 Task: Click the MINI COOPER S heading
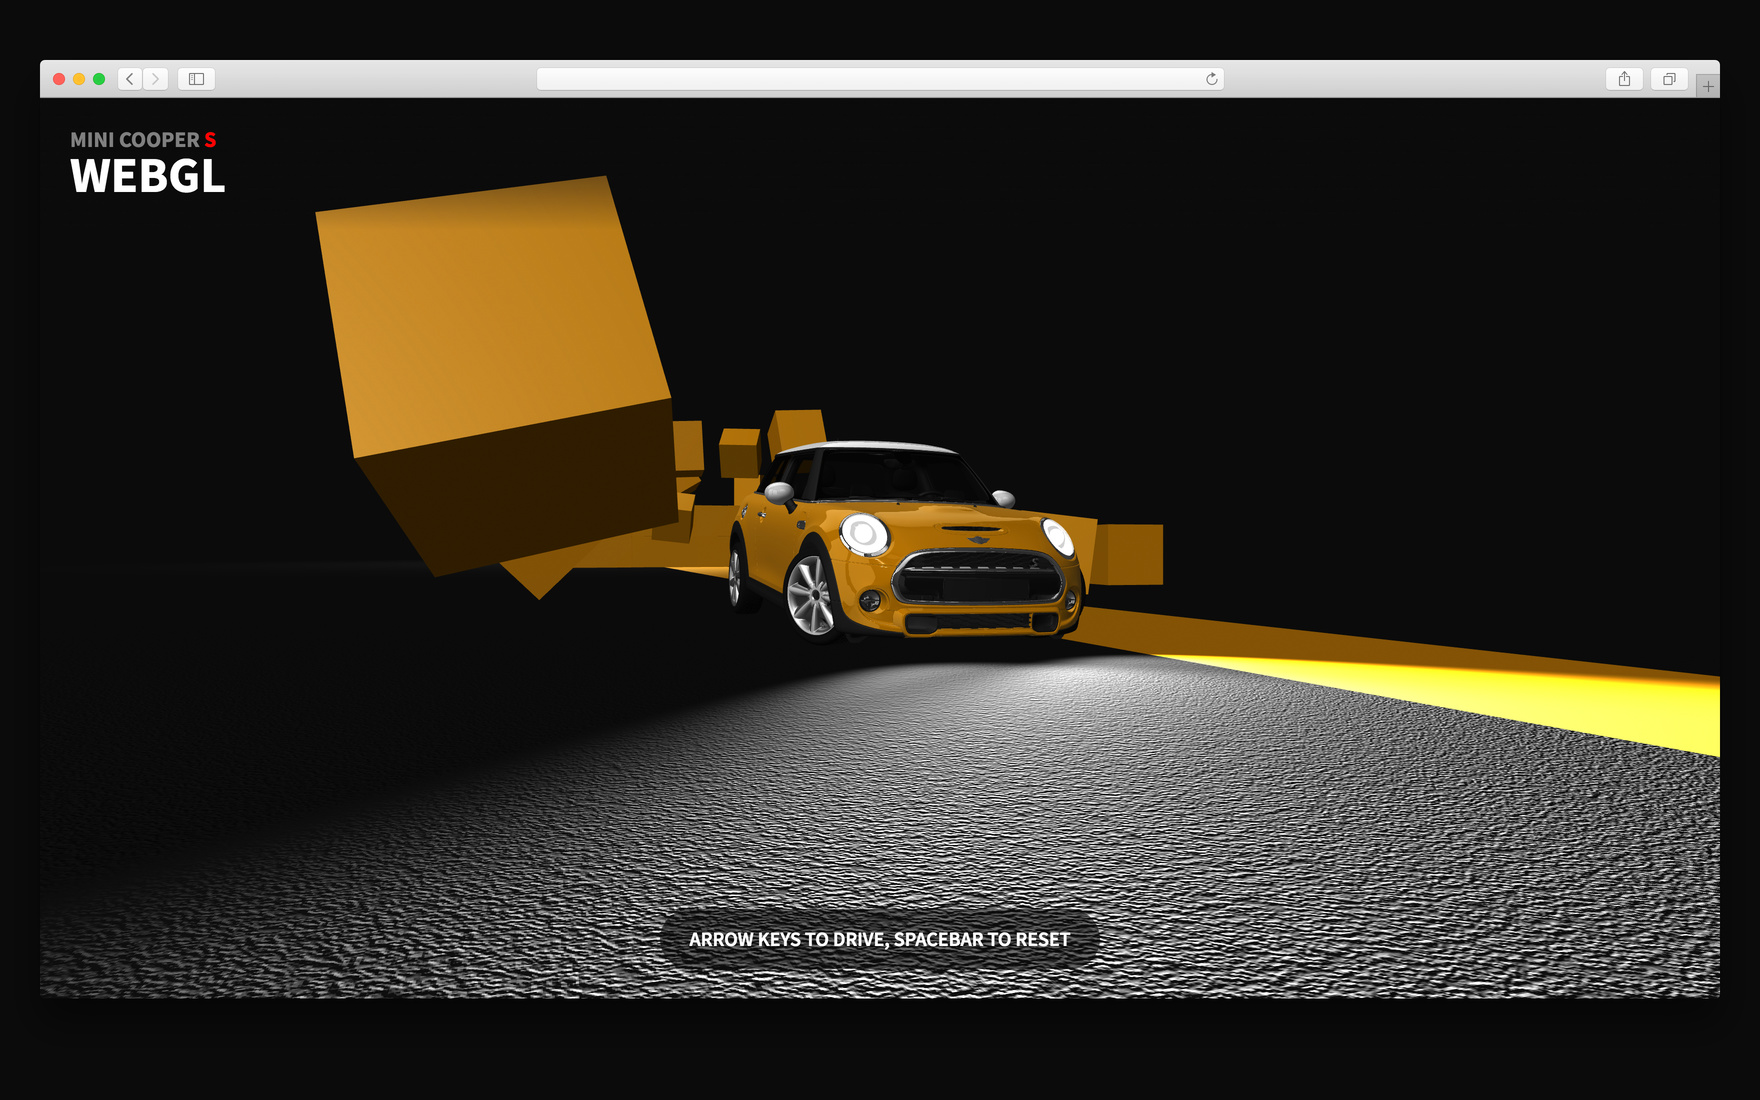tap(143, 140)
